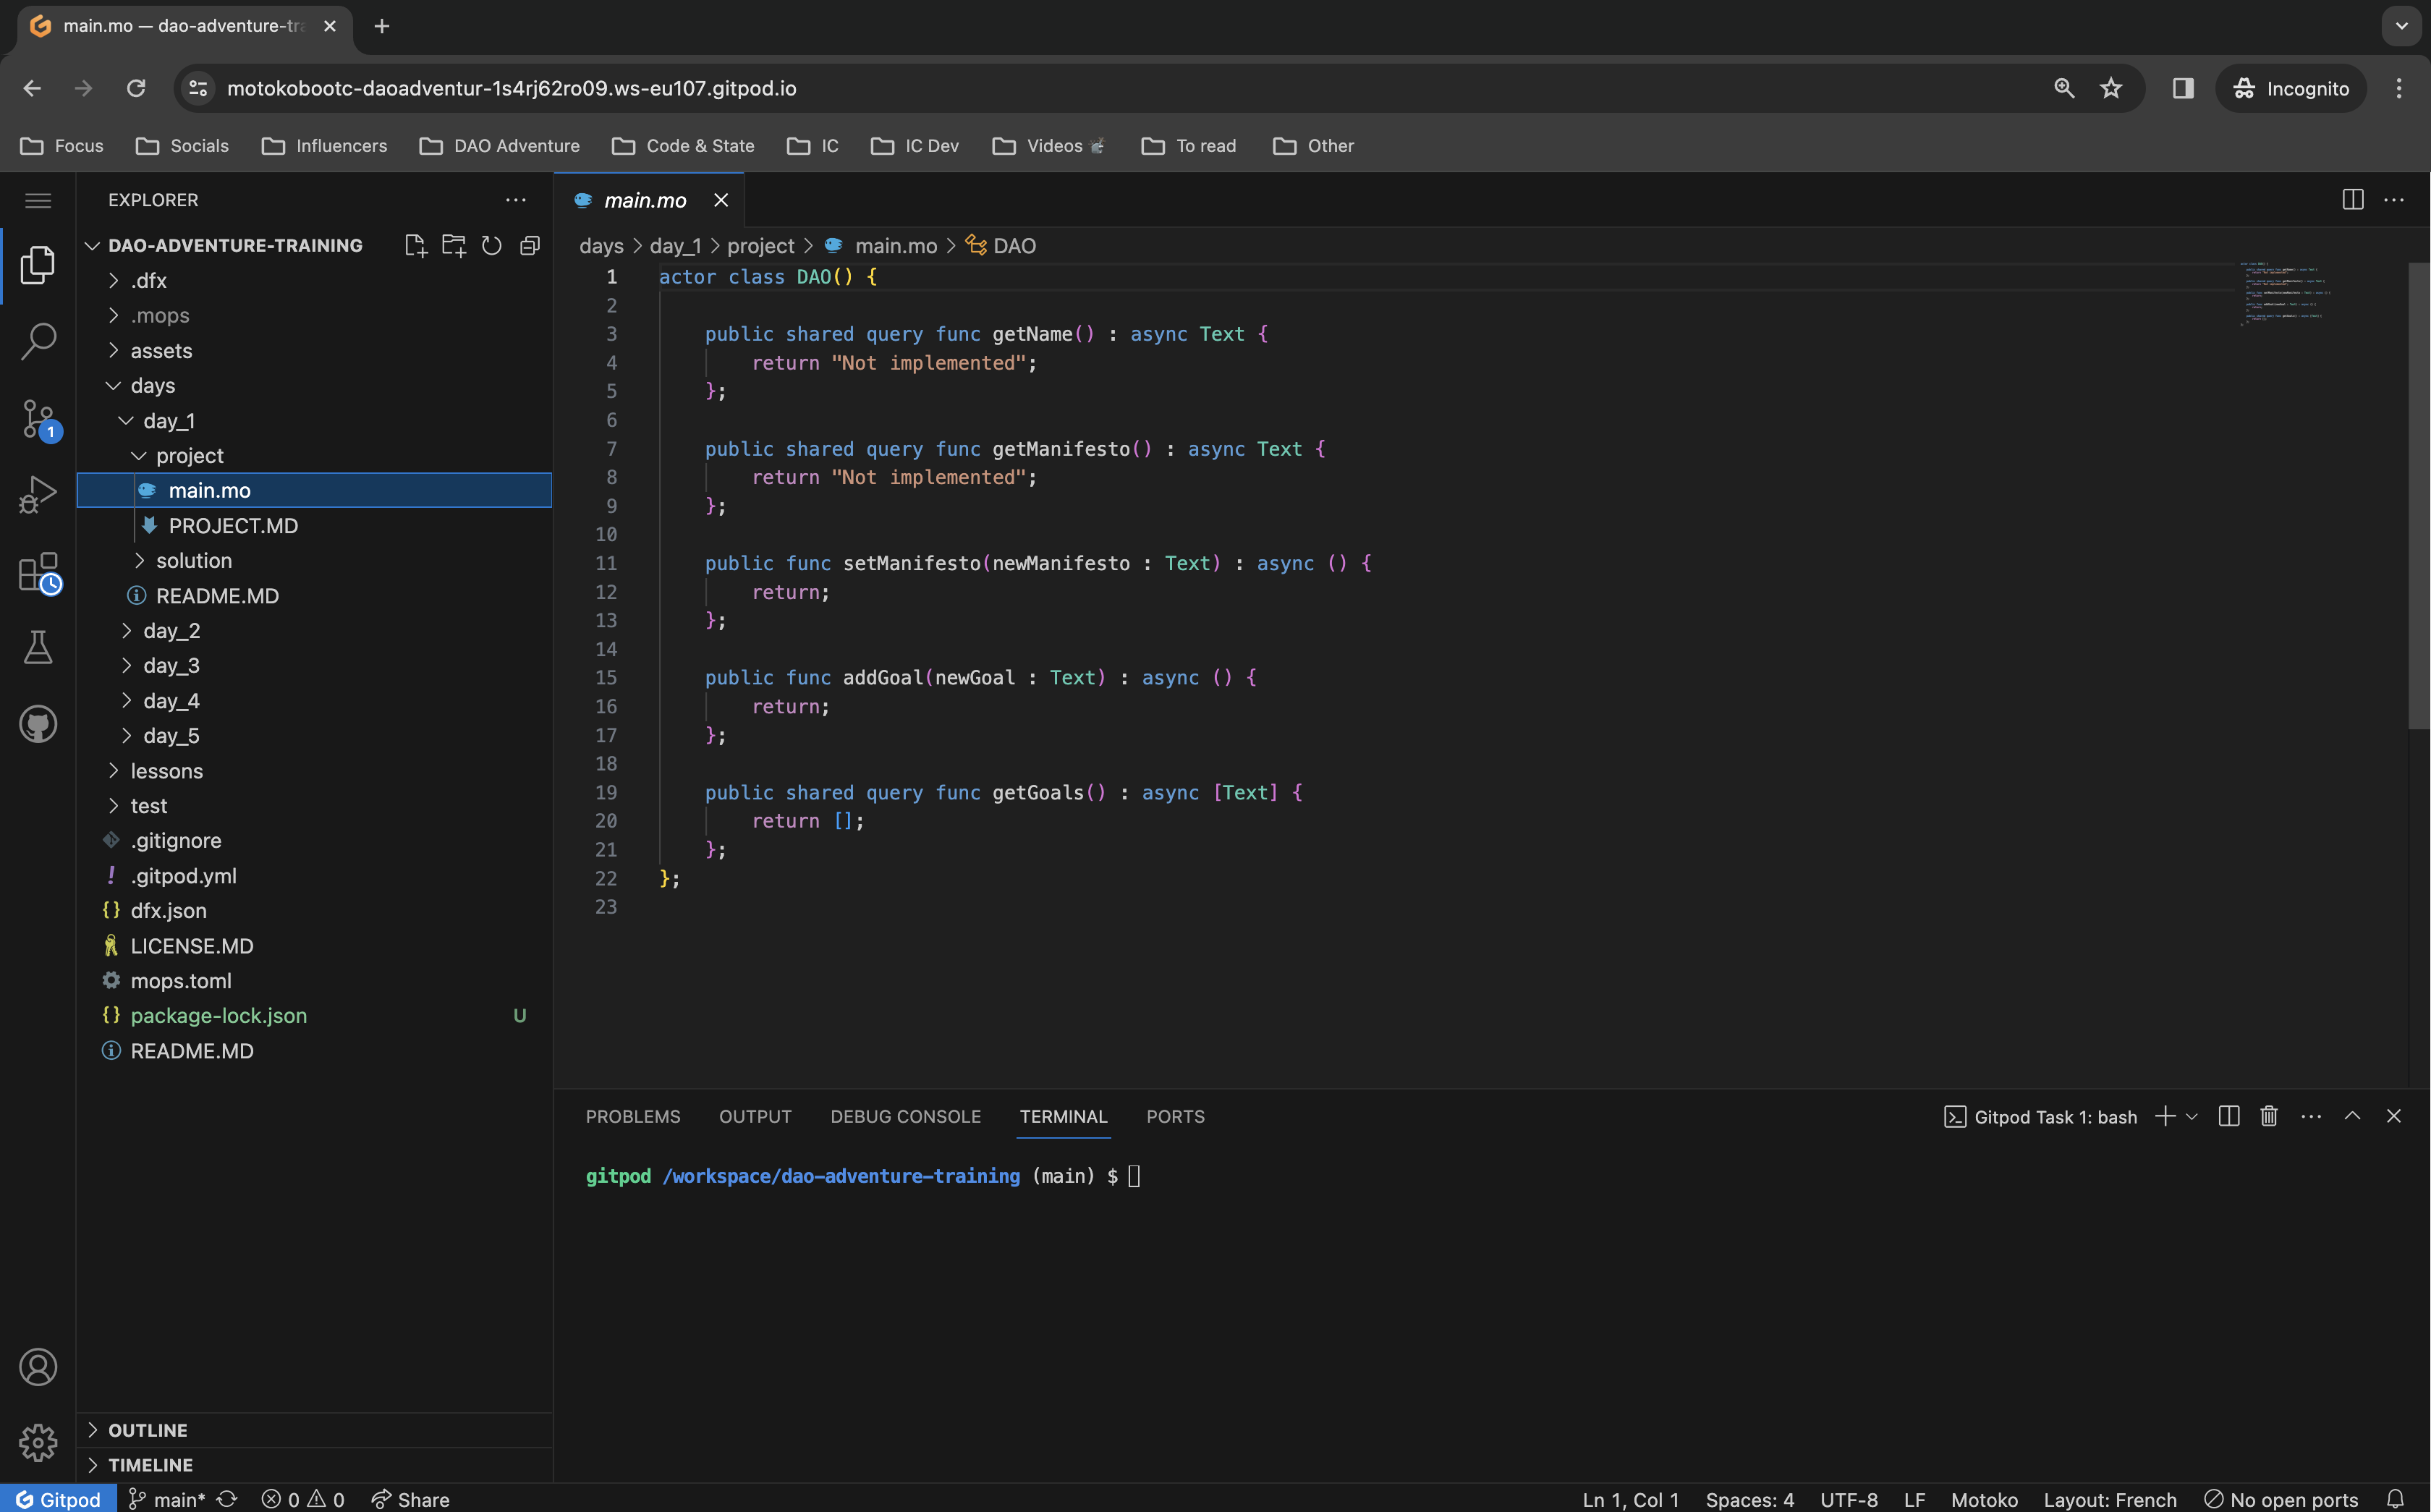Expand the day_2 folder
The width and height of the screenshot is (2431, 1512).
click(x=314, y=631)
